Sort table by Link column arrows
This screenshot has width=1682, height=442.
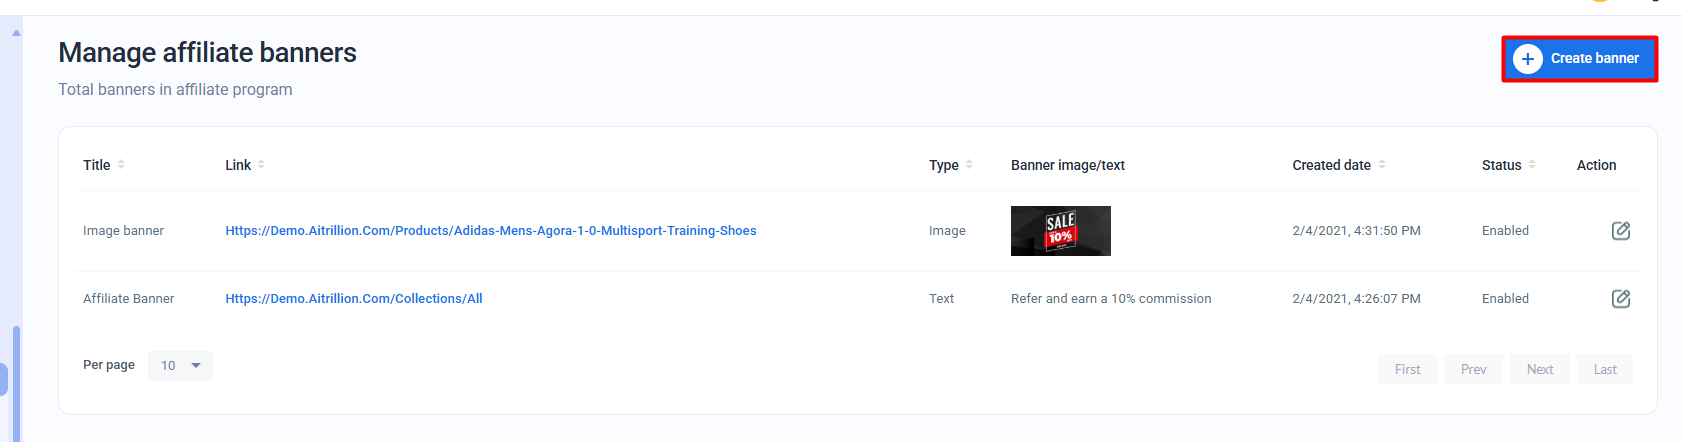[261, 165]
